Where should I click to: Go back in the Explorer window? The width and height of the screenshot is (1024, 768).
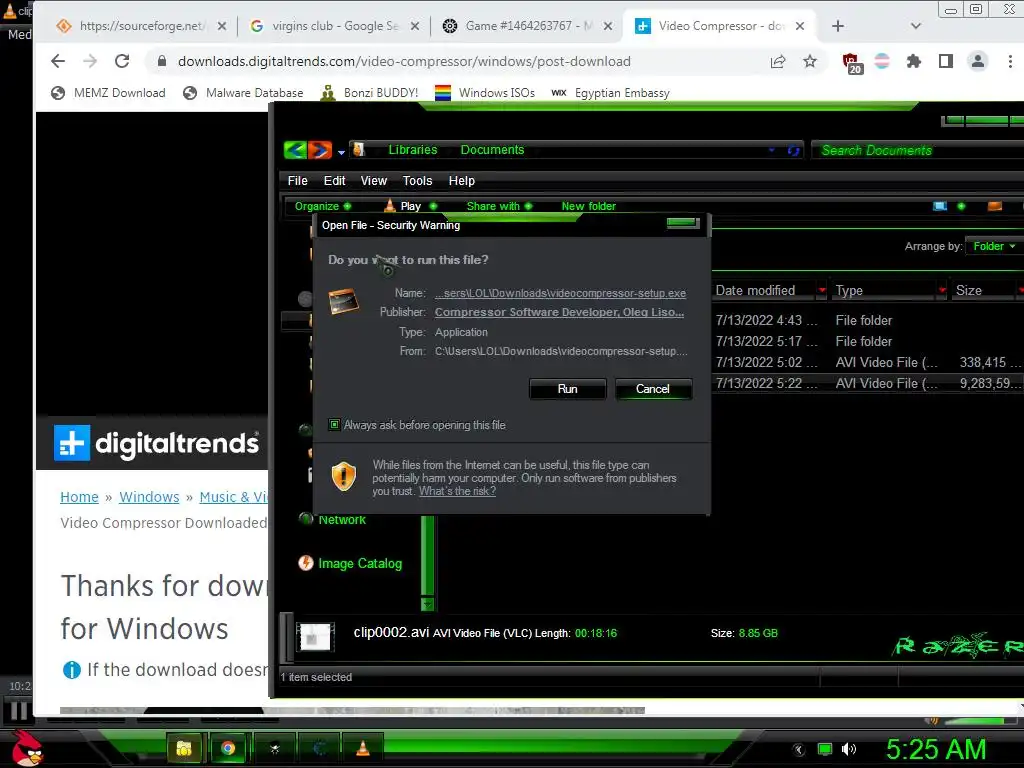pos(295,150)
